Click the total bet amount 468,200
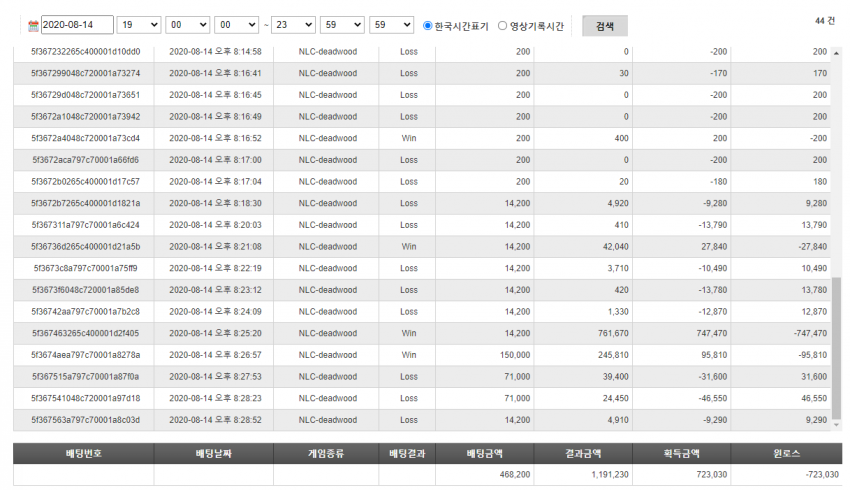Viewport: 850px width, 490px height. pos(515,474)
